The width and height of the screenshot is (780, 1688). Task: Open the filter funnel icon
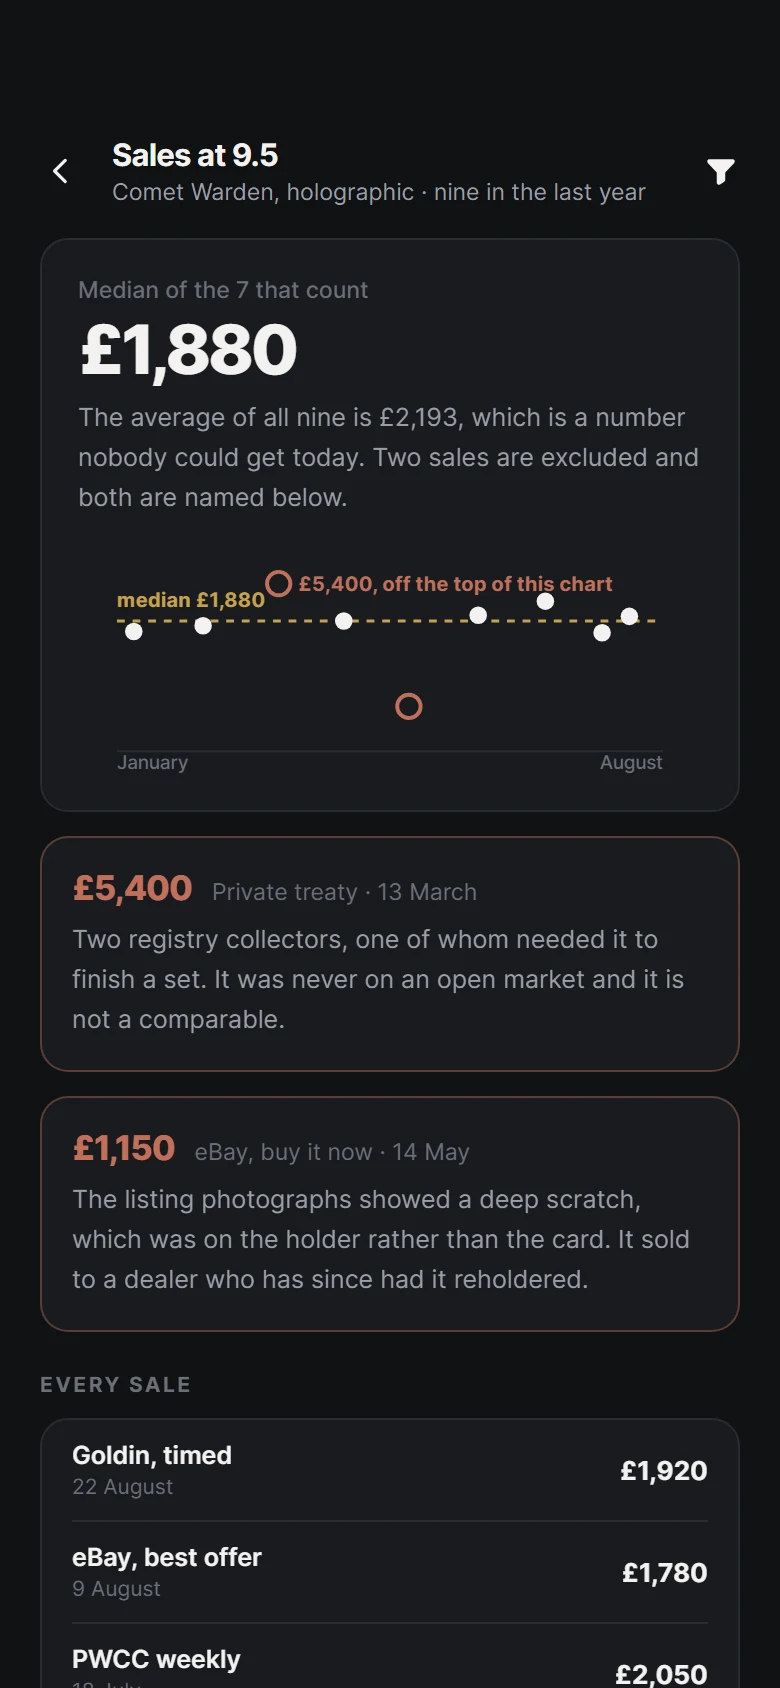720,171
